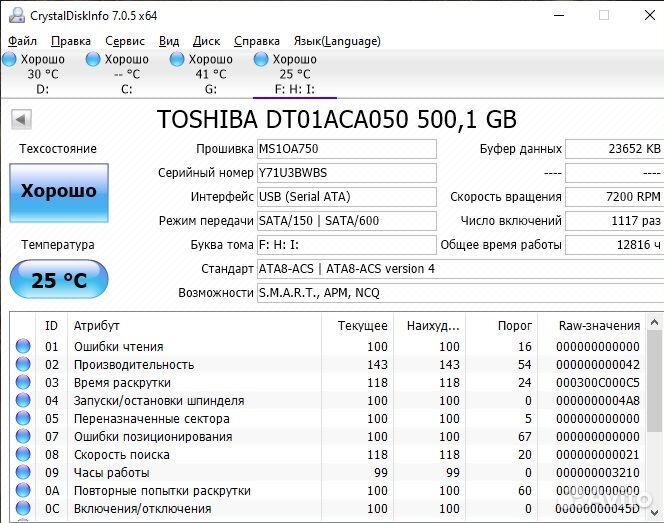Select the Производительность attribute text
Viewport: 664px width, 523px height.
pos(134,365)
